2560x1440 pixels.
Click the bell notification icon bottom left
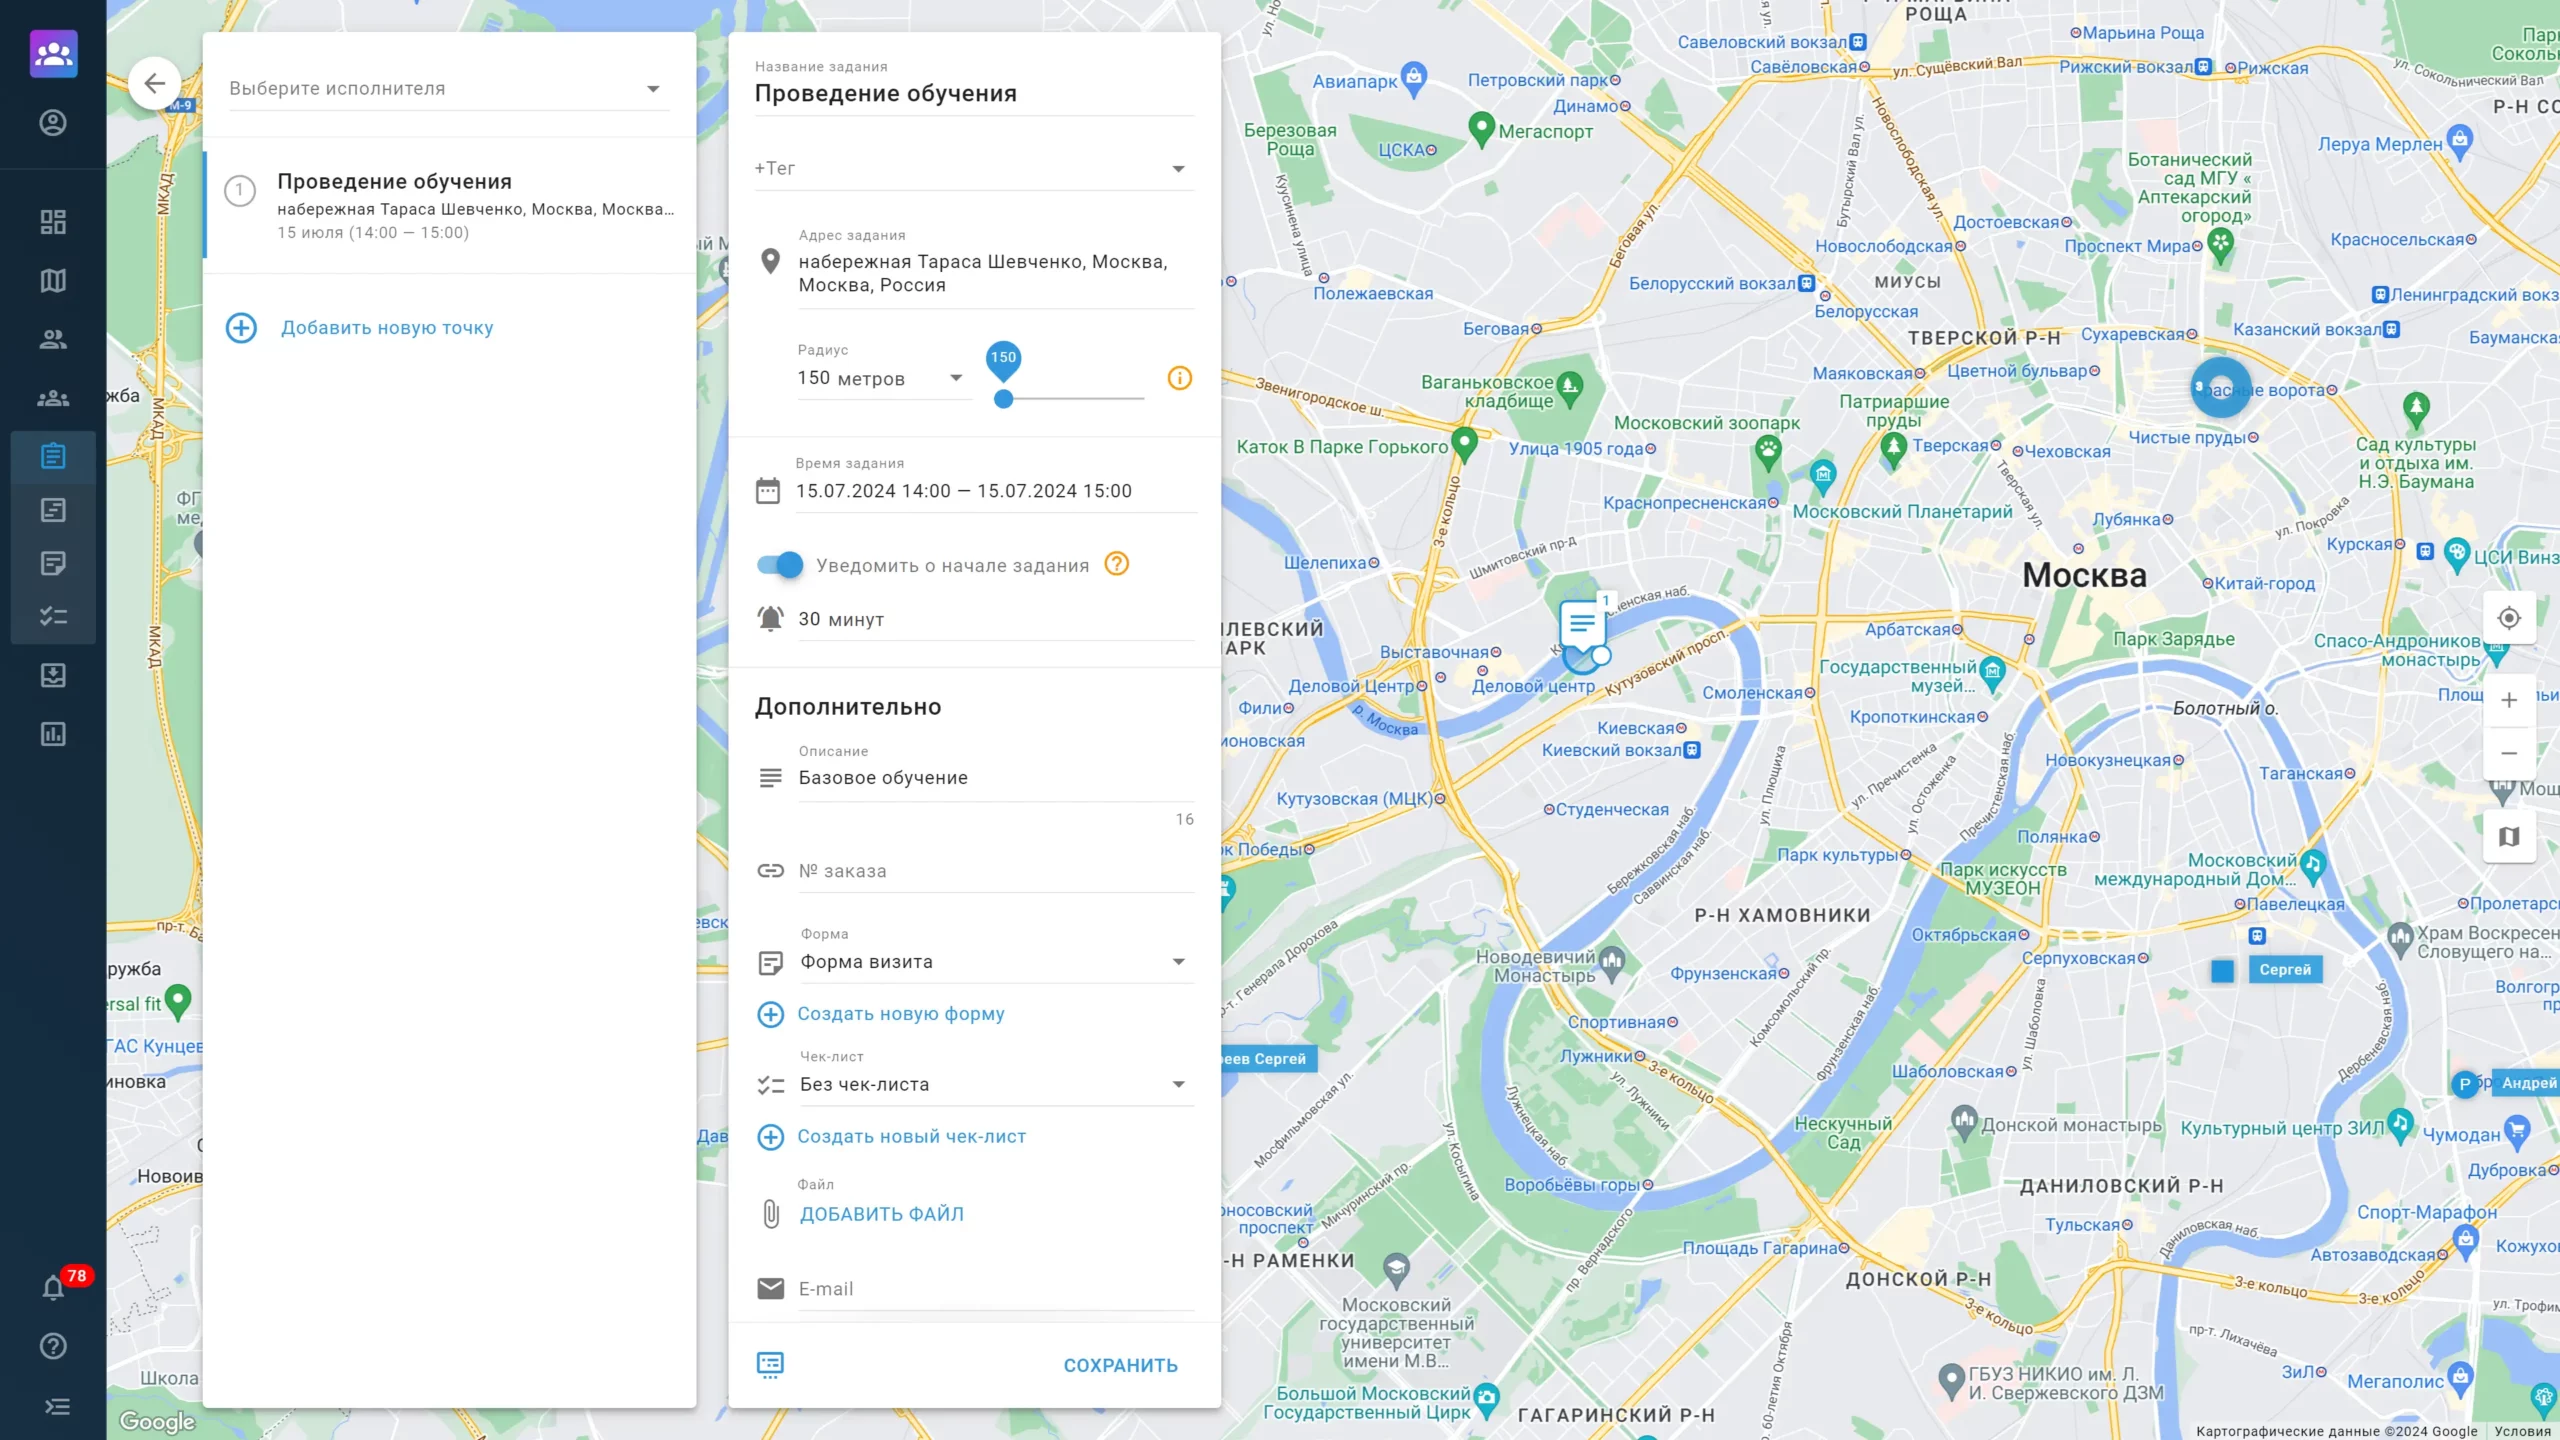(x=53, y=1287)
